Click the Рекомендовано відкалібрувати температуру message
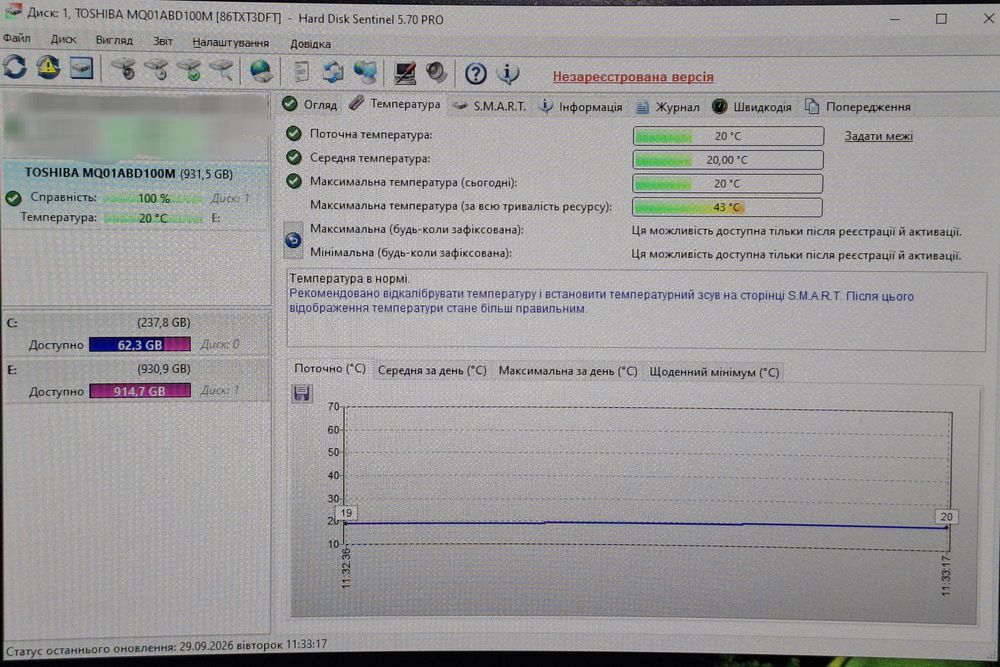Screen dimensions: 1000x667 [601, 302]
